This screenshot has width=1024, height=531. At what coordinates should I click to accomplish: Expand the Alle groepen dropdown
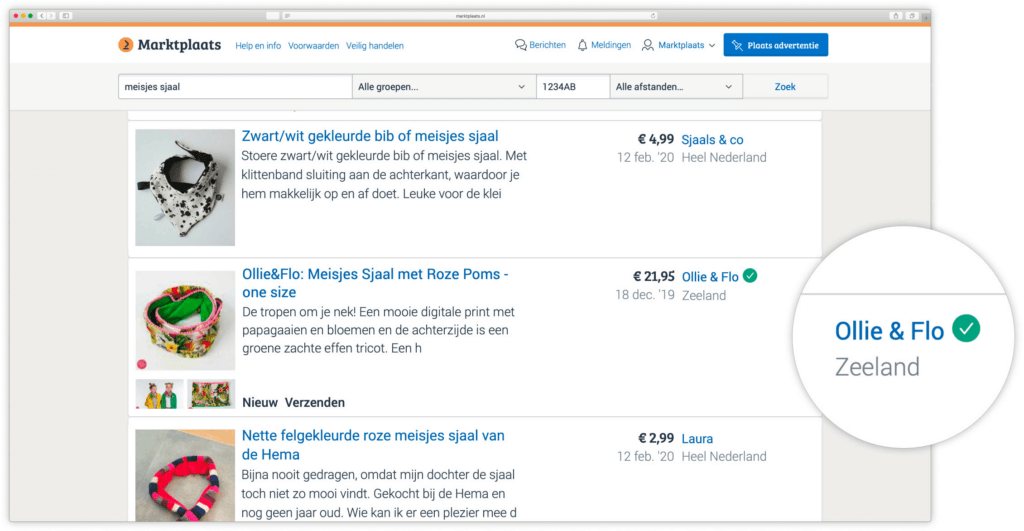tap(443, 87)
